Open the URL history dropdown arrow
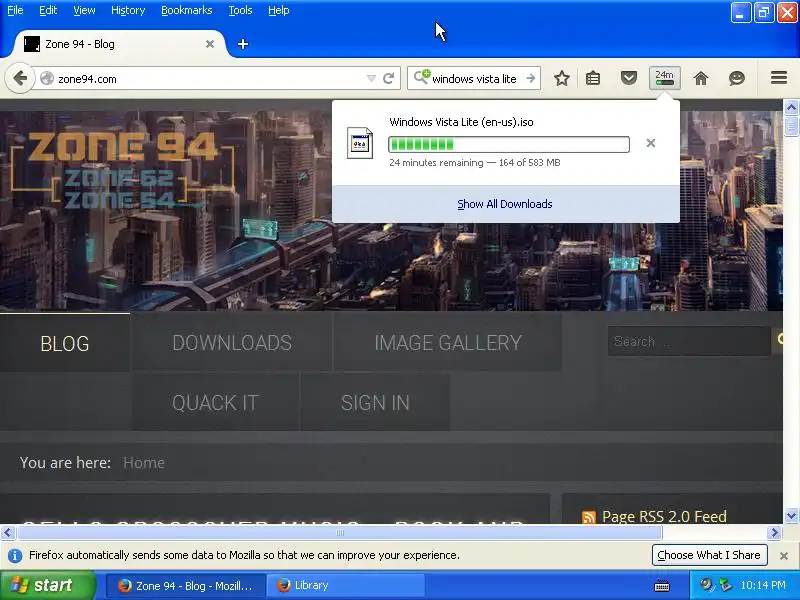The image size is (800, 600). pyautogui.click(x=371, y=79)
